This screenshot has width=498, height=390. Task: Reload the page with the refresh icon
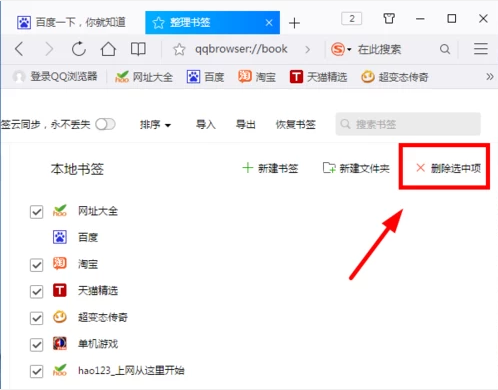(79, 49)
